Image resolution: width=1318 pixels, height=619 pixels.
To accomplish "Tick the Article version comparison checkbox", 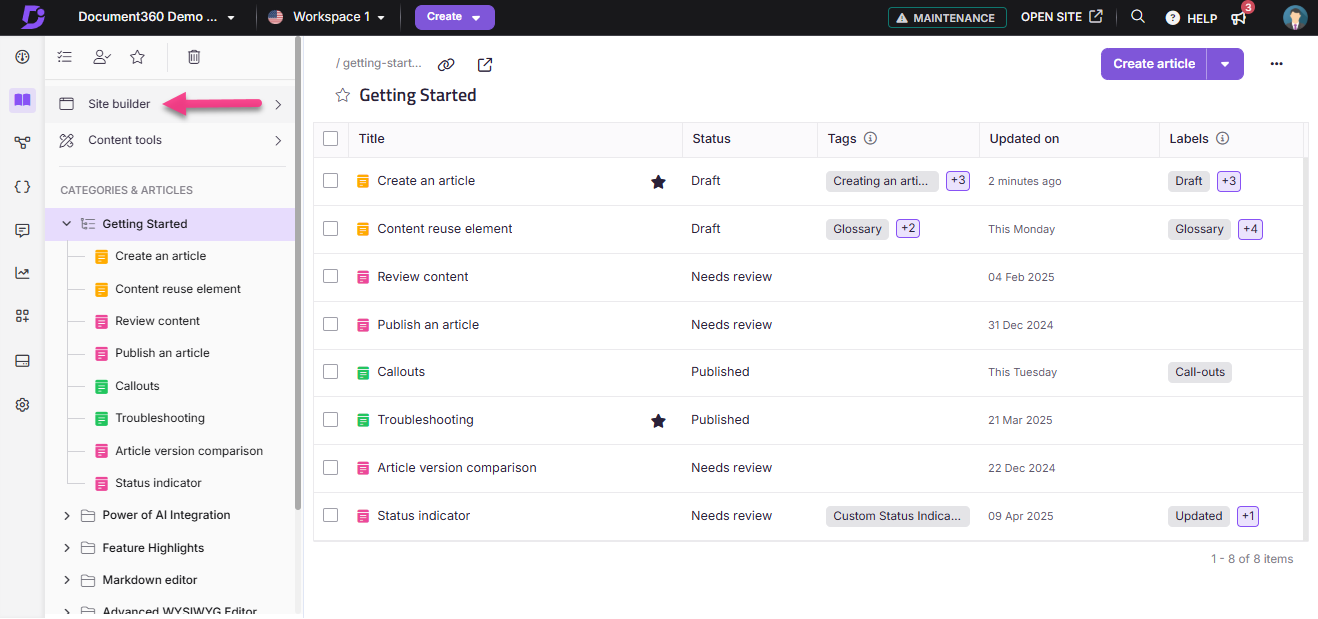I will coord(331,468).
